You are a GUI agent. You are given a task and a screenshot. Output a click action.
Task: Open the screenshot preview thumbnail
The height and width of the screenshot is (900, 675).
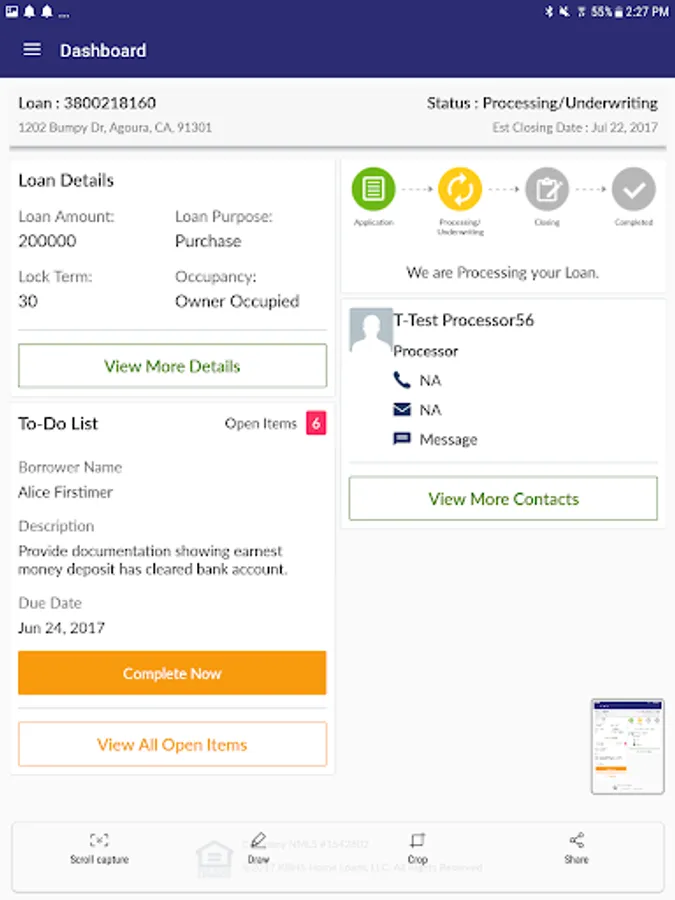[627, 746]
